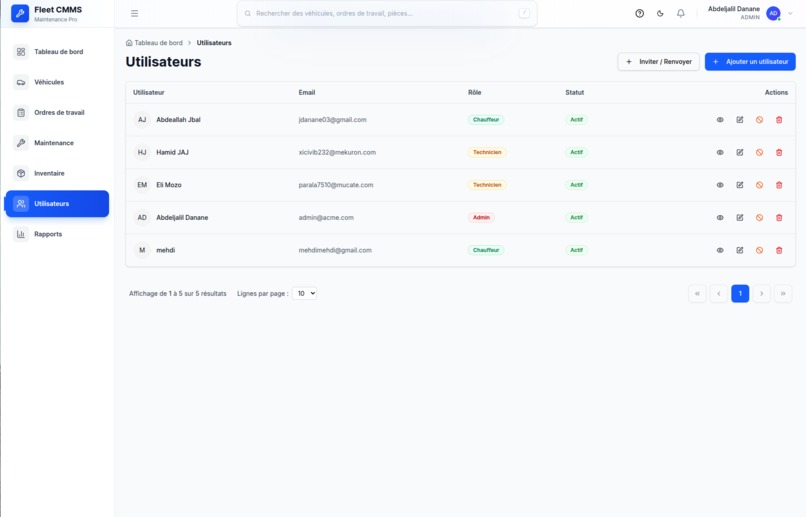Image resolution: width=806 pixels, height=517 pixels.
Task: Block user Eli Mozo with ban icon
Action: (x=759, y=185)
